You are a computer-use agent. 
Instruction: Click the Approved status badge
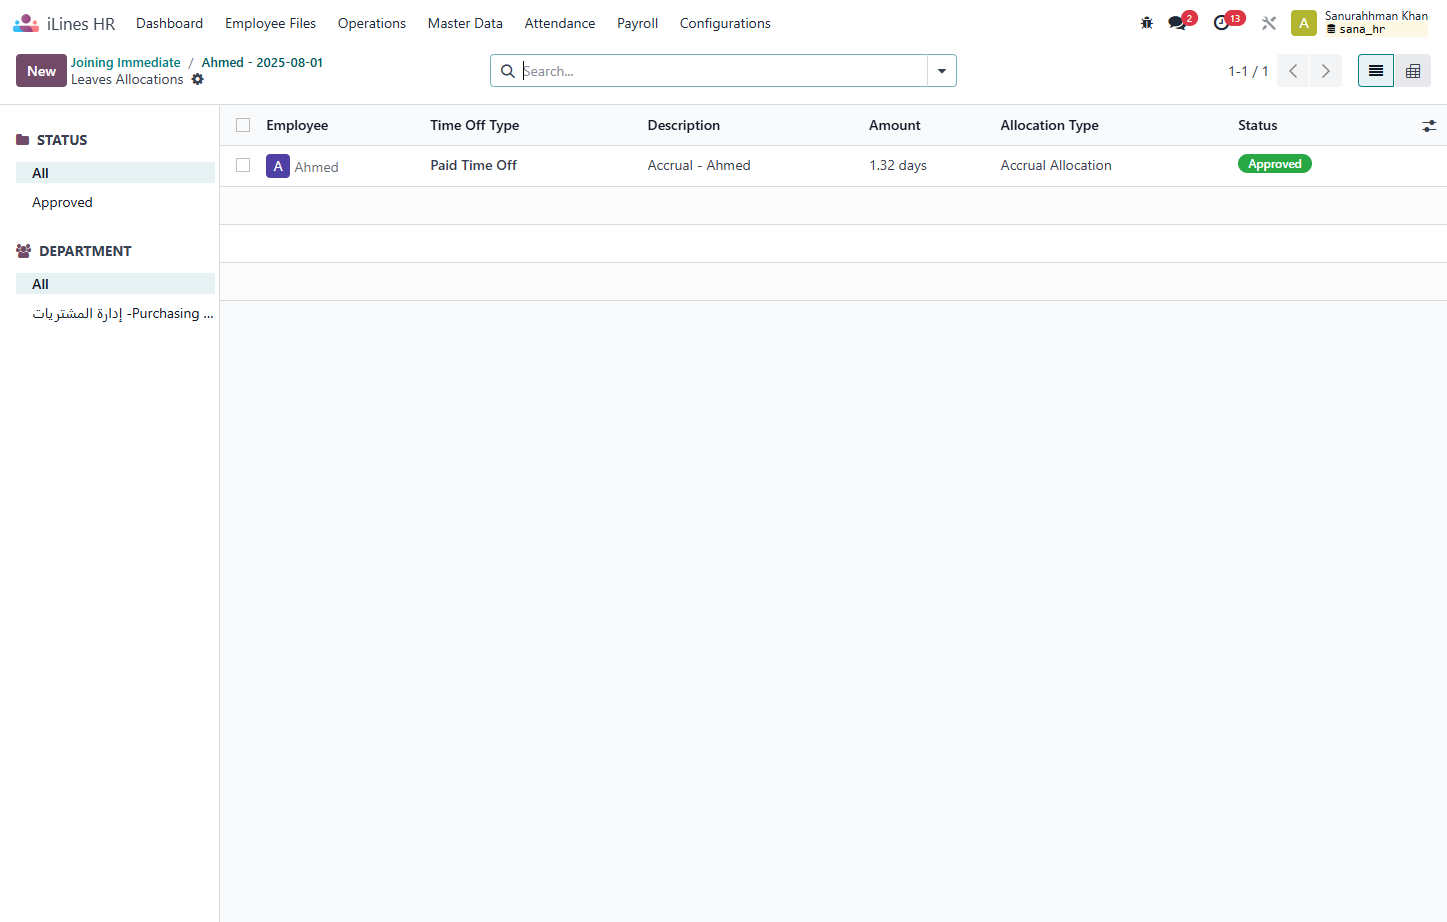pyautogui.click(x=1275, y=164)
